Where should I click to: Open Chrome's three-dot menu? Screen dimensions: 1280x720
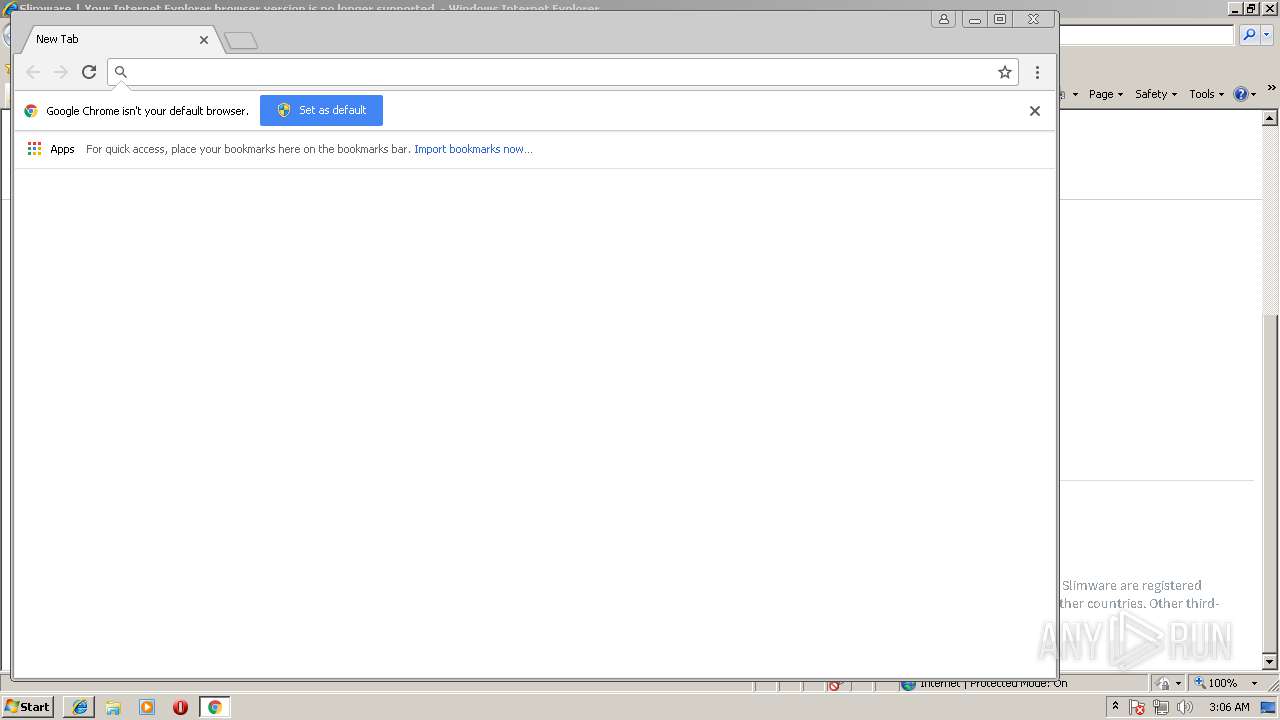[x=1037, y=72]
